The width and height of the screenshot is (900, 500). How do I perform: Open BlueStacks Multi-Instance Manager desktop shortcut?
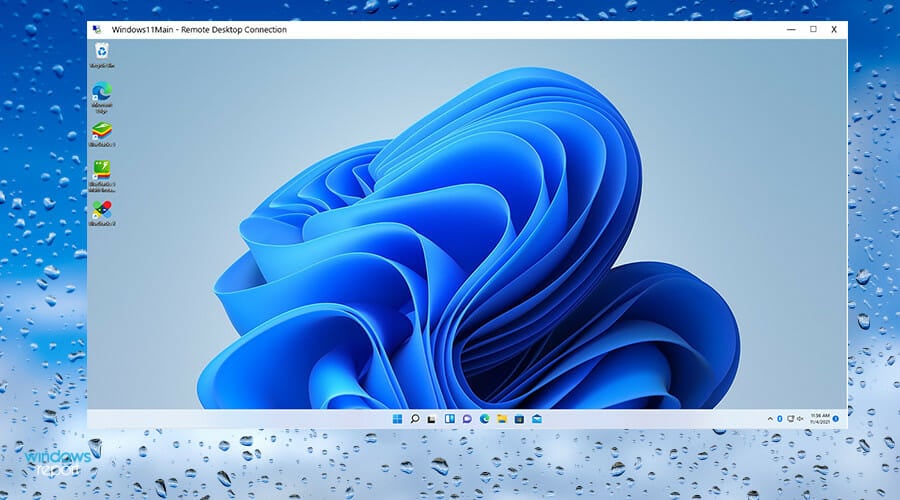coord(101,172)
